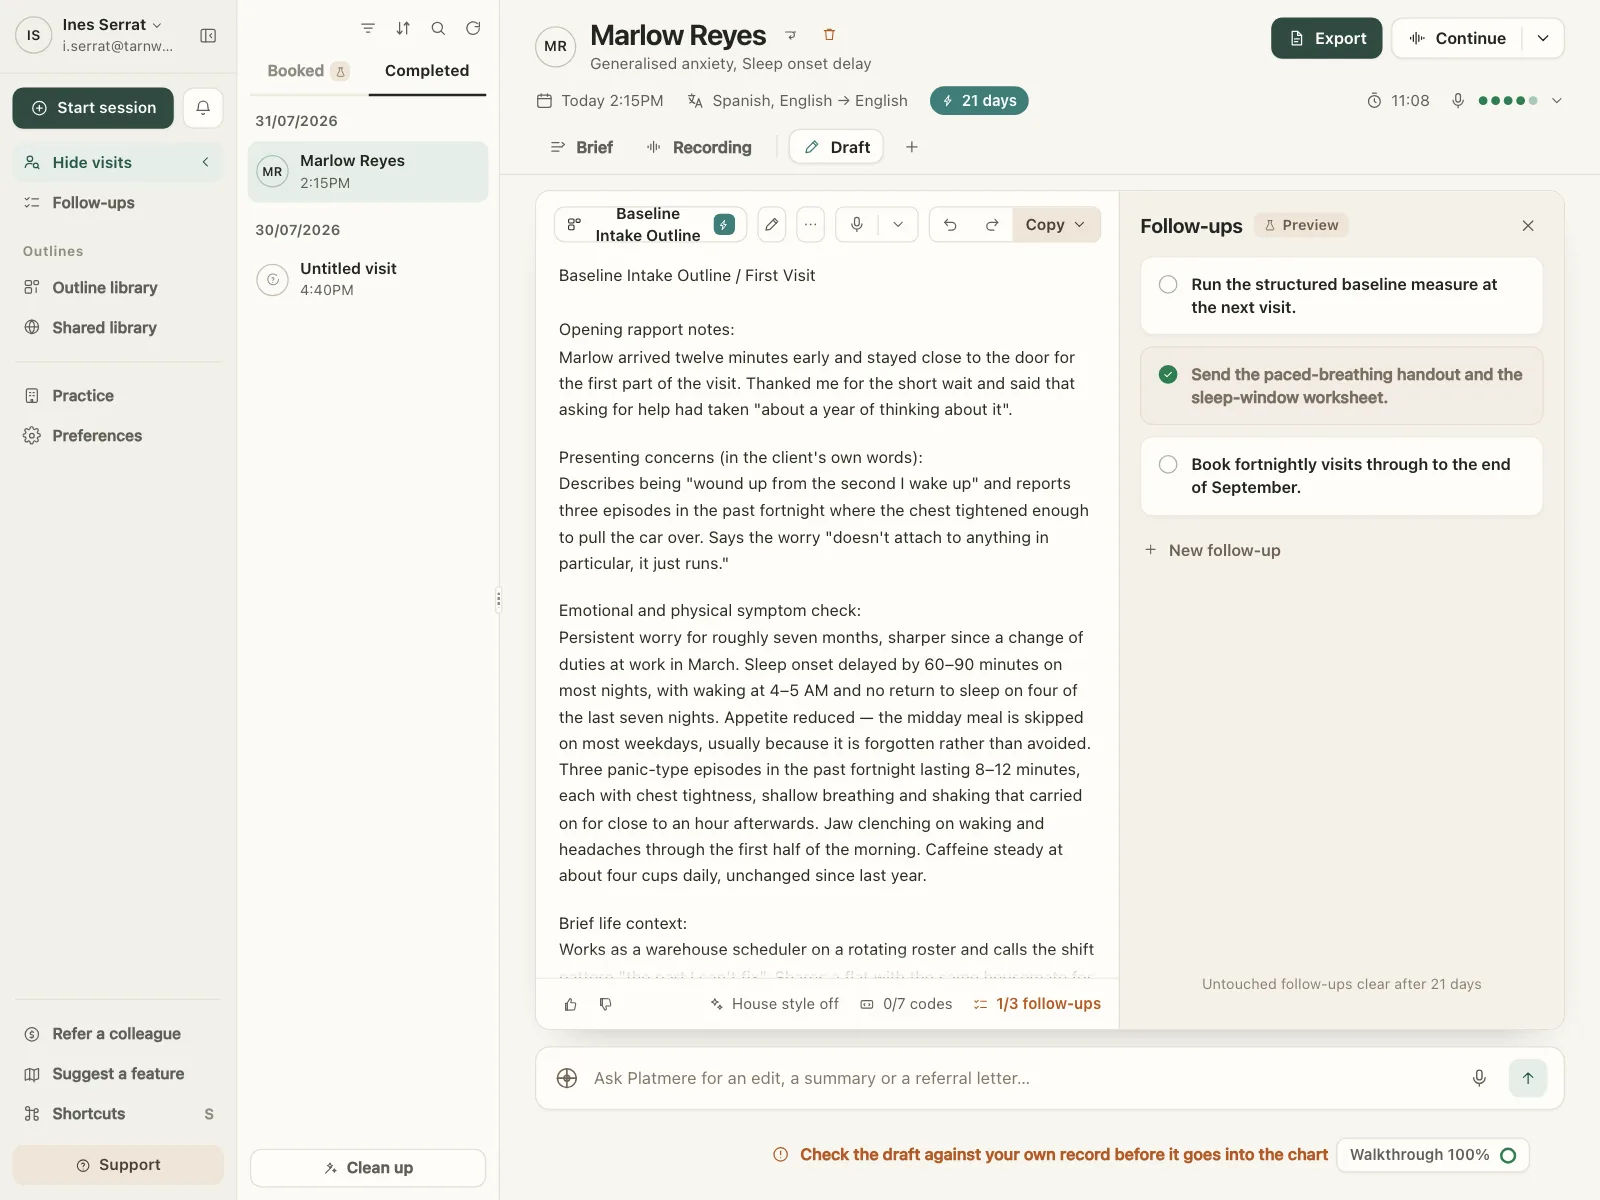Image resolution: width=1600 pixels, height=1200 pixels.
Task: Undo the last draft edit
Action: [x=950, y=225]
